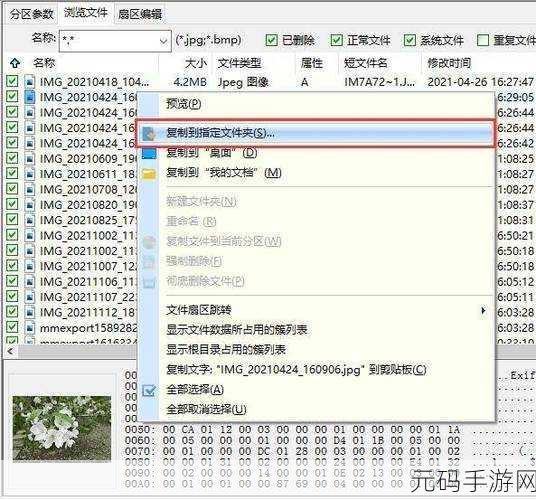
Task: Click short name IM7A72~1.J...
Action: click(x=379, y=82)
